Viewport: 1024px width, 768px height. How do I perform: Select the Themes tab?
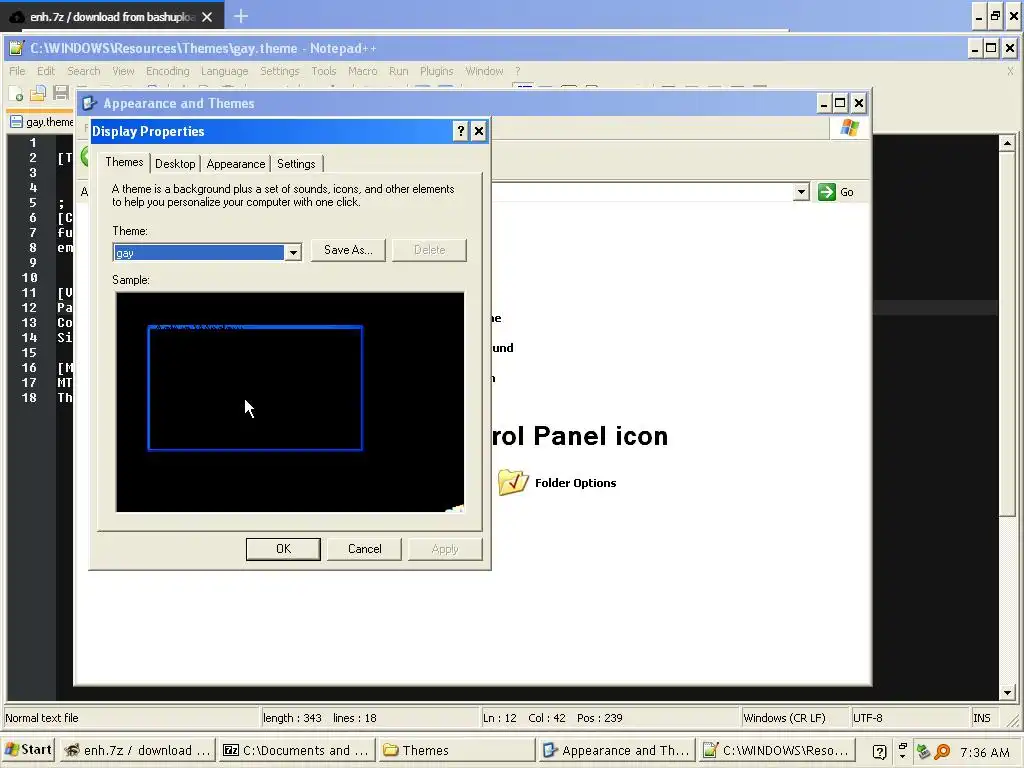click(124, 162)
